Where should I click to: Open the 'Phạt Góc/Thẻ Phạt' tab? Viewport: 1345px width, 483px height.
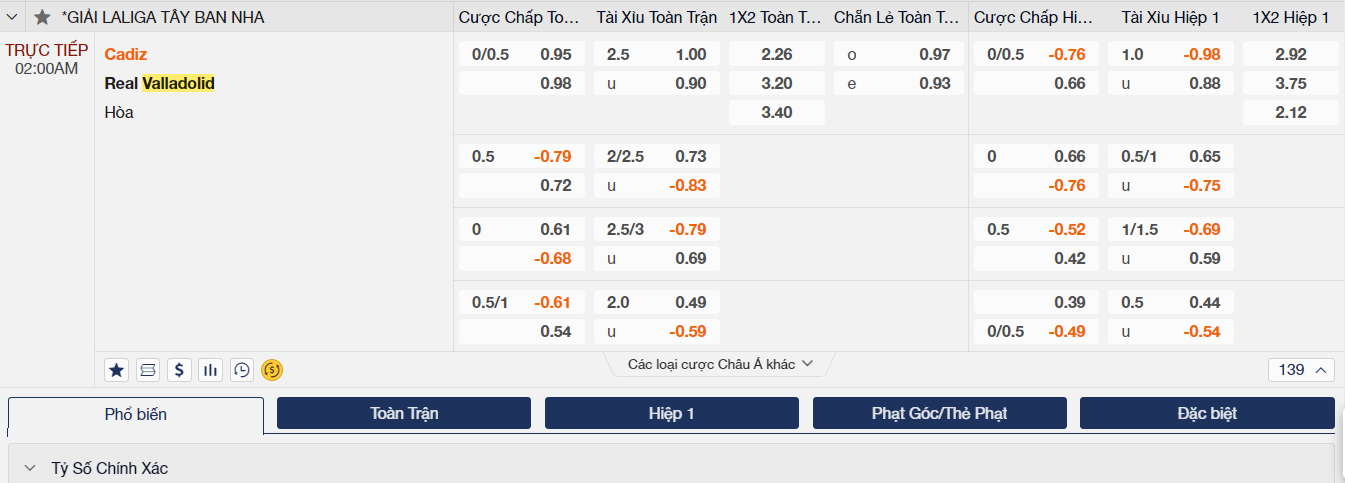tap(940, 413)
